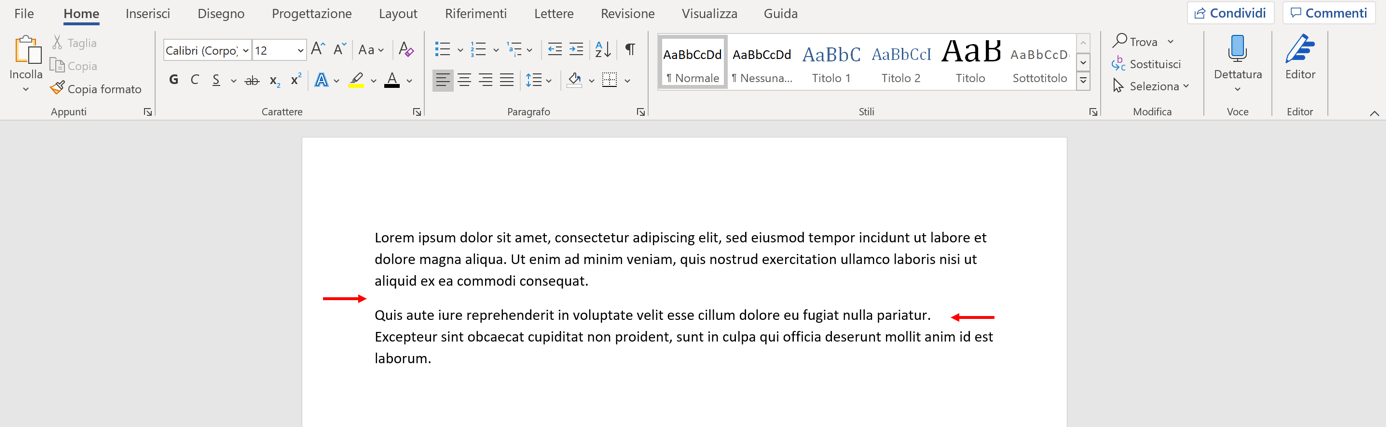Screen dimensions: 1386x427
Task: Switch to Revisione tab
Action: [x=628, y=14]
